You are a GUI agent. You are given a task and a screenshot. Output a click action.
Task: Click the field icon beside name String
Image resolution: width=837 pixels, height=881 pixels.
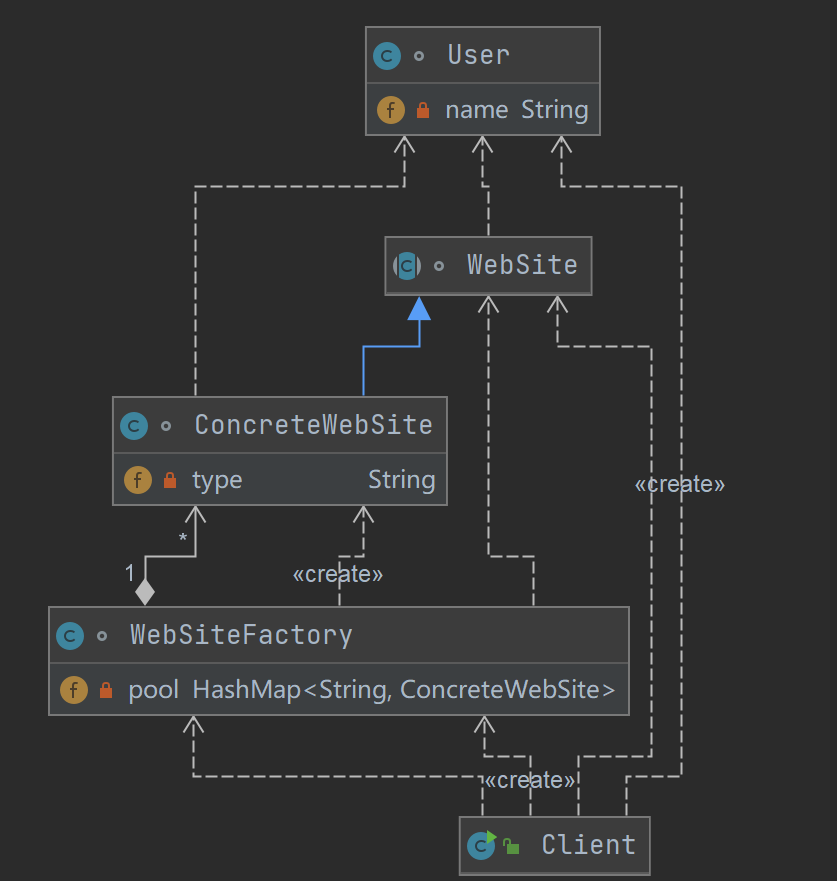(x=391, y=110)
